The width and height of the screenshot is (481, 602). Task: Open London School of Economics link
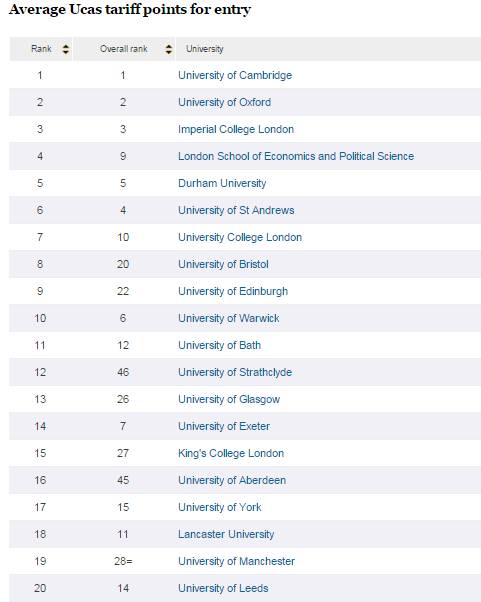[x=296, y=156]
